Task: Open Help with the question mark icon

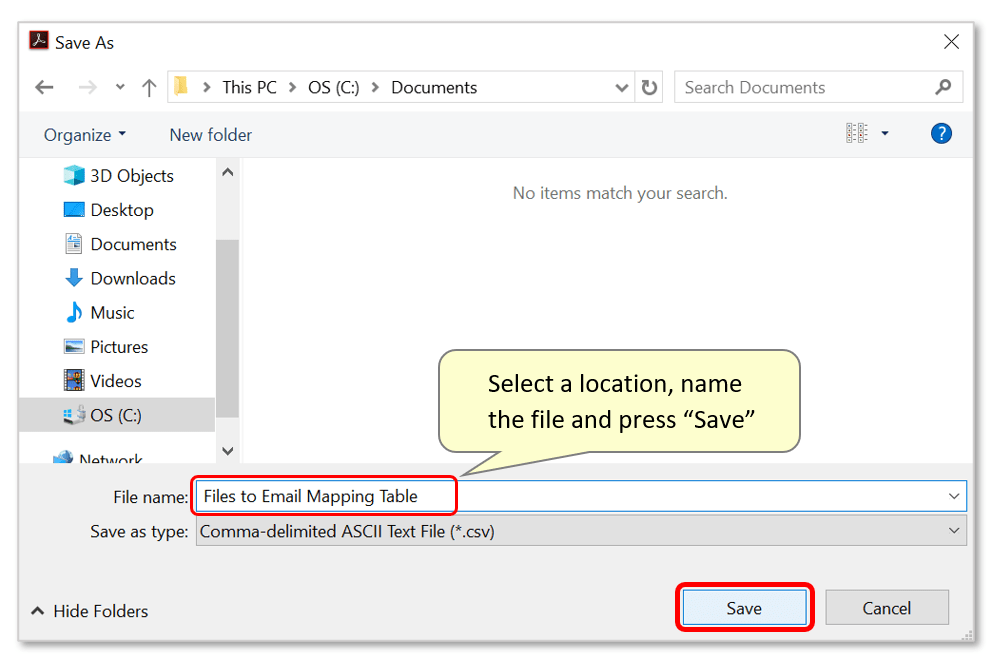Action: point(941,133)
